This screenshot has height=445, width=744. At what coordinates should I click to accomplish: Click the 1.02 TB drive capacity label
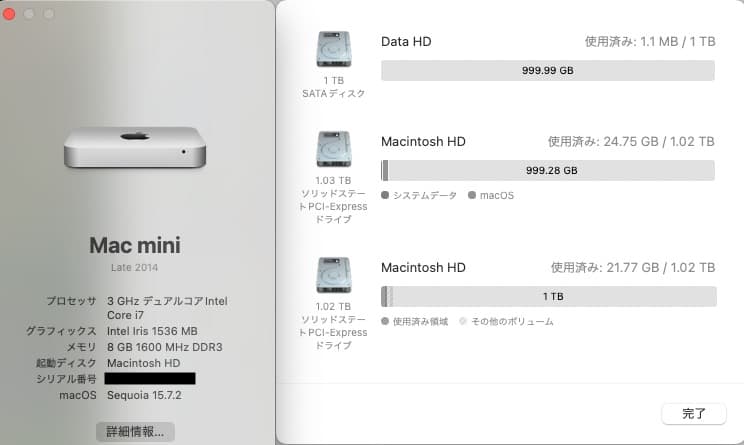point(334,307)
